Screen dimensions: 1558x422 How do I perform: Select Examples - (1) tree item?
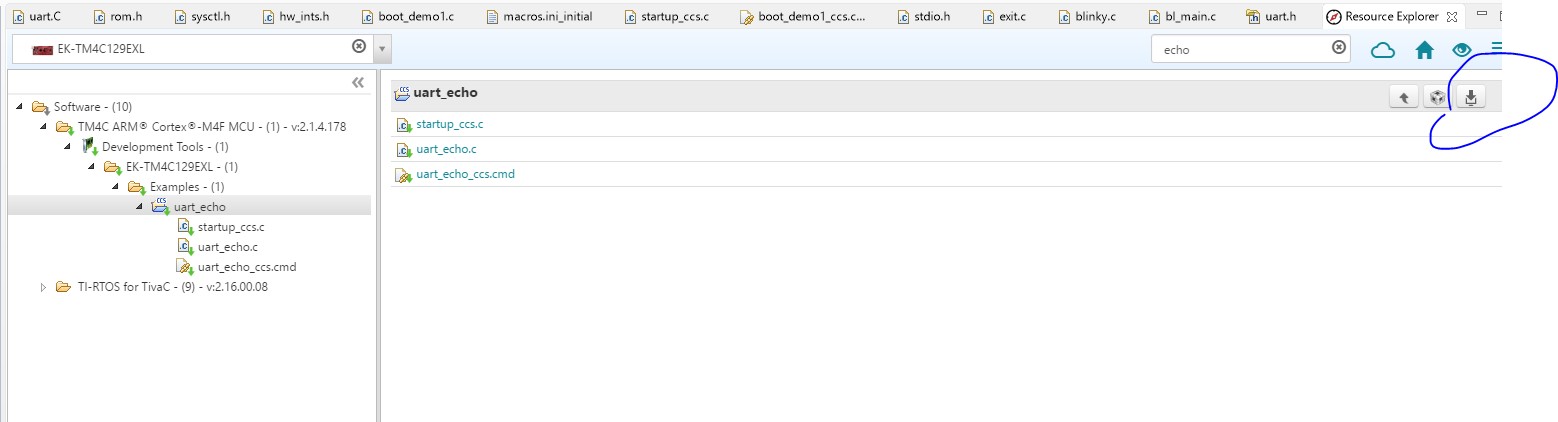(187, 187)
